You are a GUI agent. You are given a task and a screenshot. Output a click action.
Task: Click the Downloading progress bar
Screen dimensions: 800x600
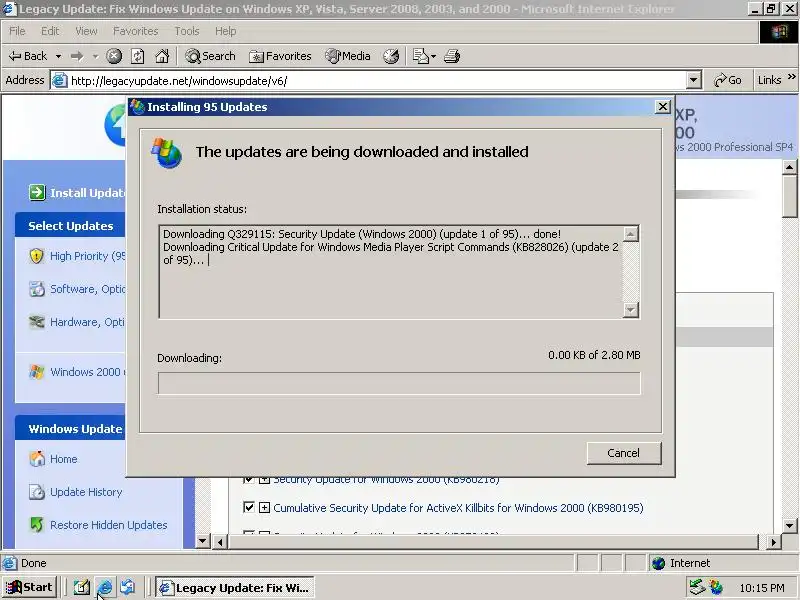[x=399, y=383]
